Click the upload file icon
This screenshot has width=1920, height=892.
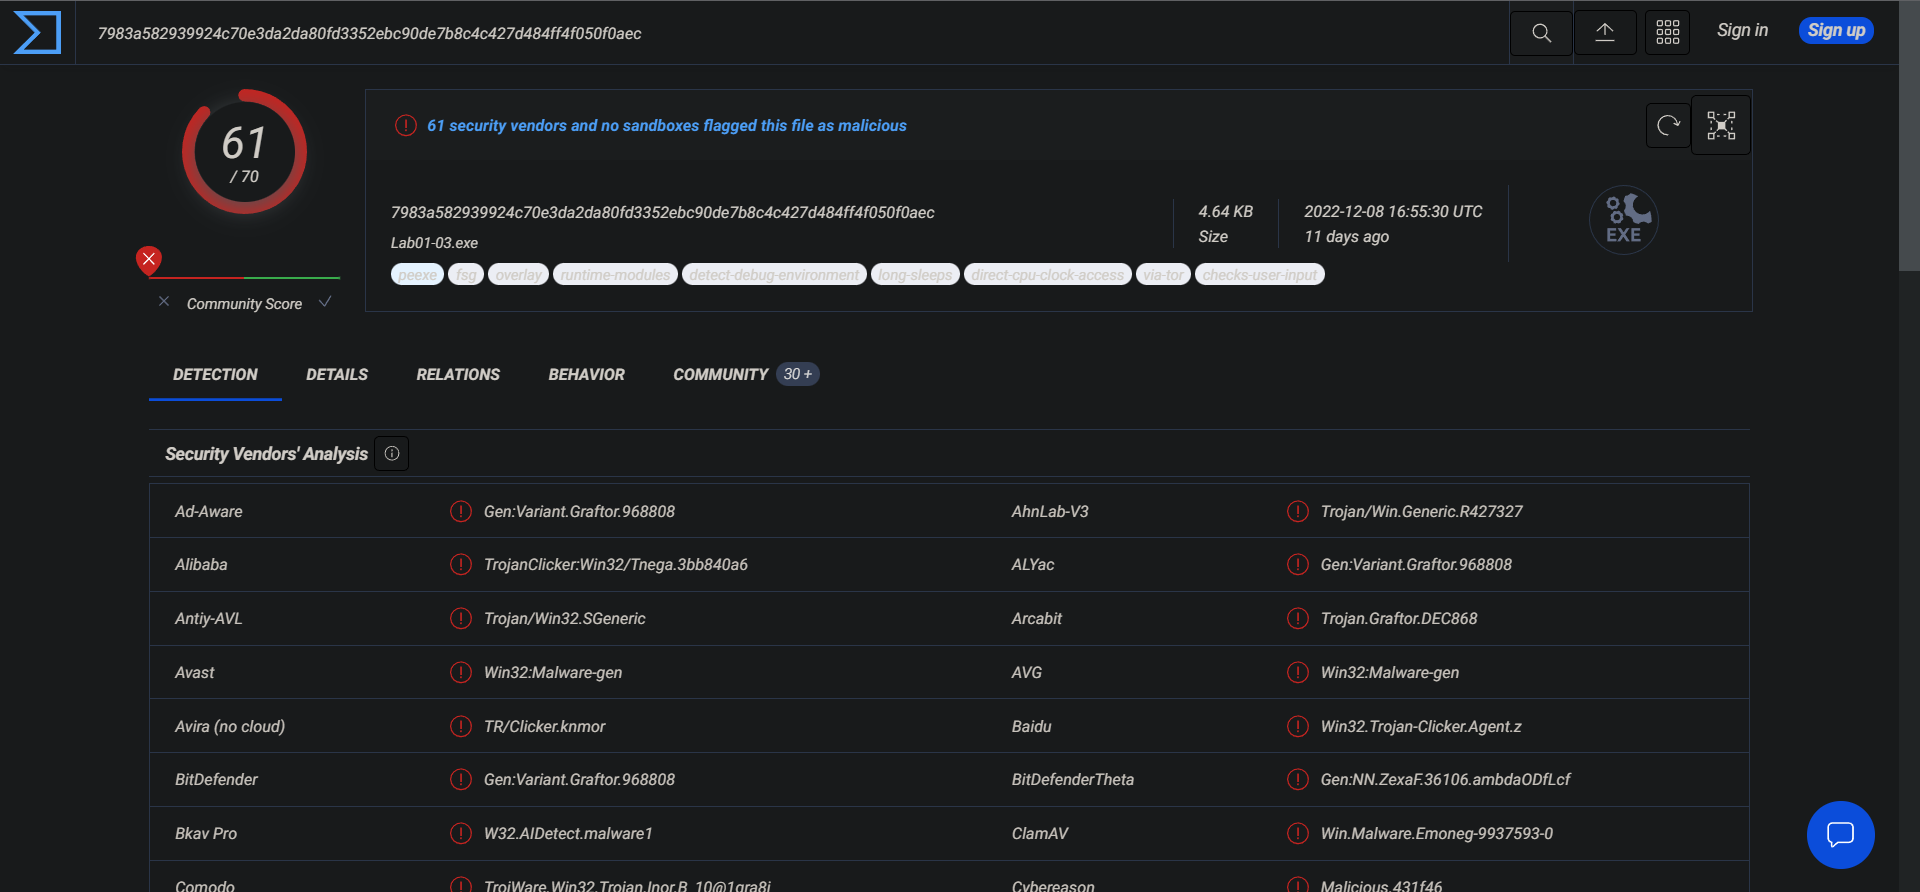(x=1605, y=33)
